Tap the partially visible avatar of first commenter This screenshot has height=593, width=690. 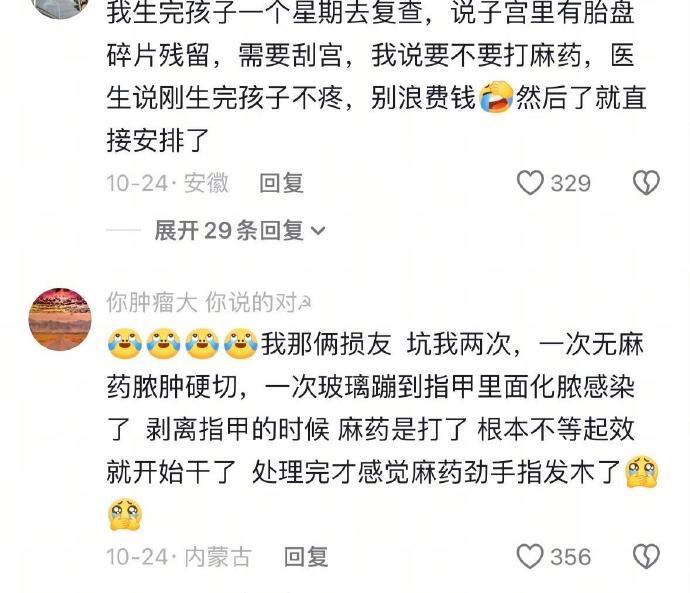60,9
